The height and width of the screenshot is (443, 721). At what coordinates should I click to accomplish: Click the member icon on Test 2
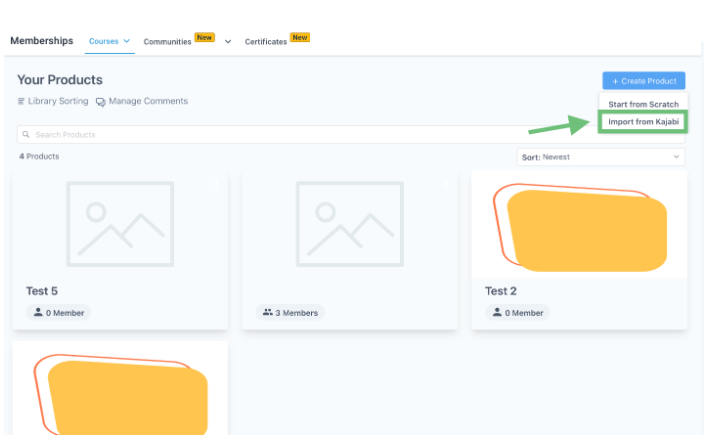497,313
